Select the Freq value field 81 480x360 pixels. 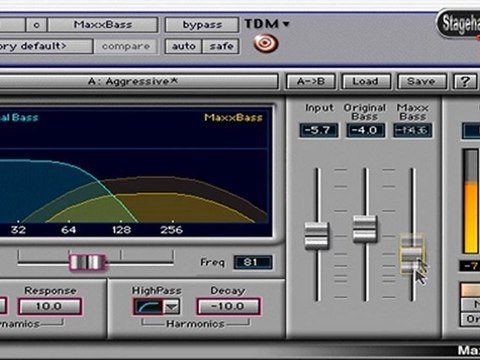[253, 263]
